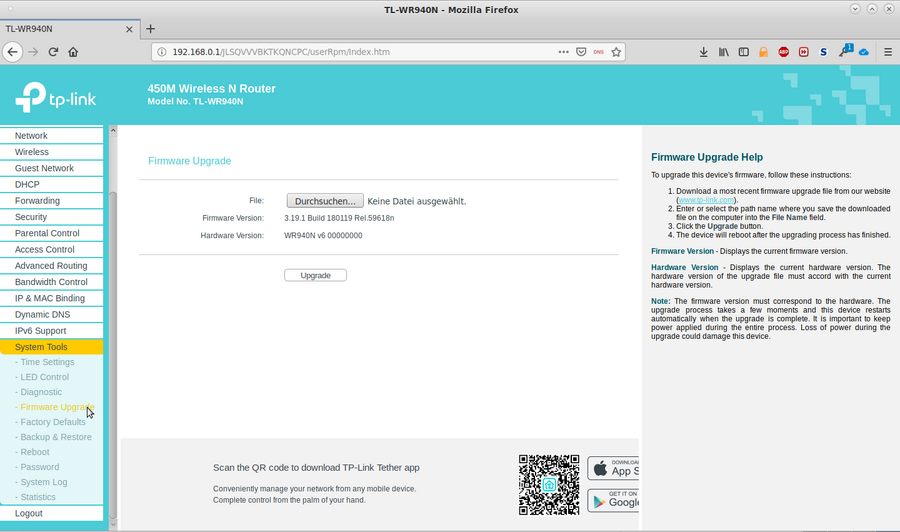Open Factory Defaults under System Tools
Image resolution: width=900 pixels, height=532 pixels.
click(x=52, y=422)
